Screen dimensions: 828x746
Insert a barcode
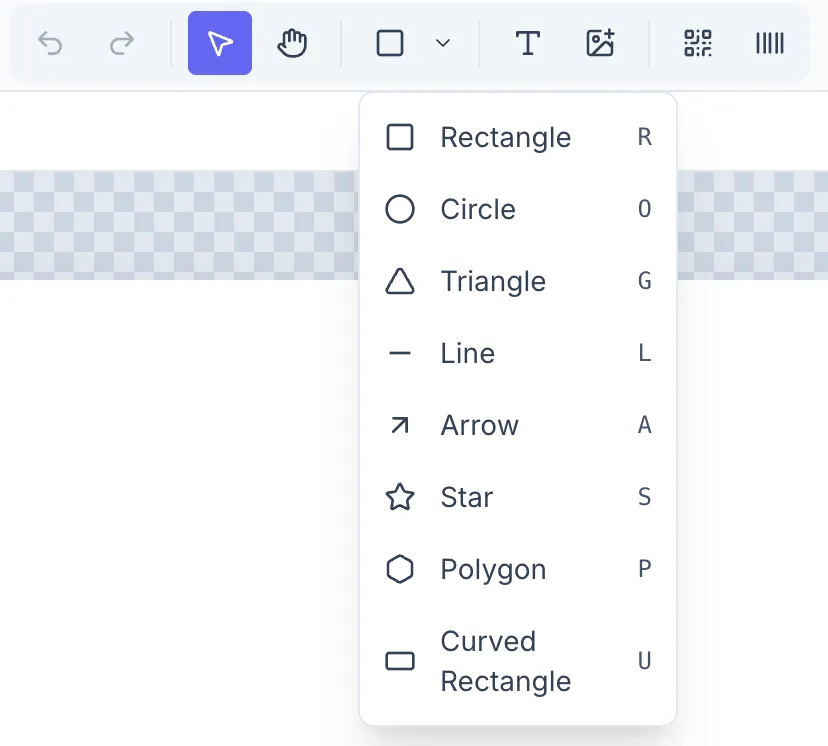769,43
